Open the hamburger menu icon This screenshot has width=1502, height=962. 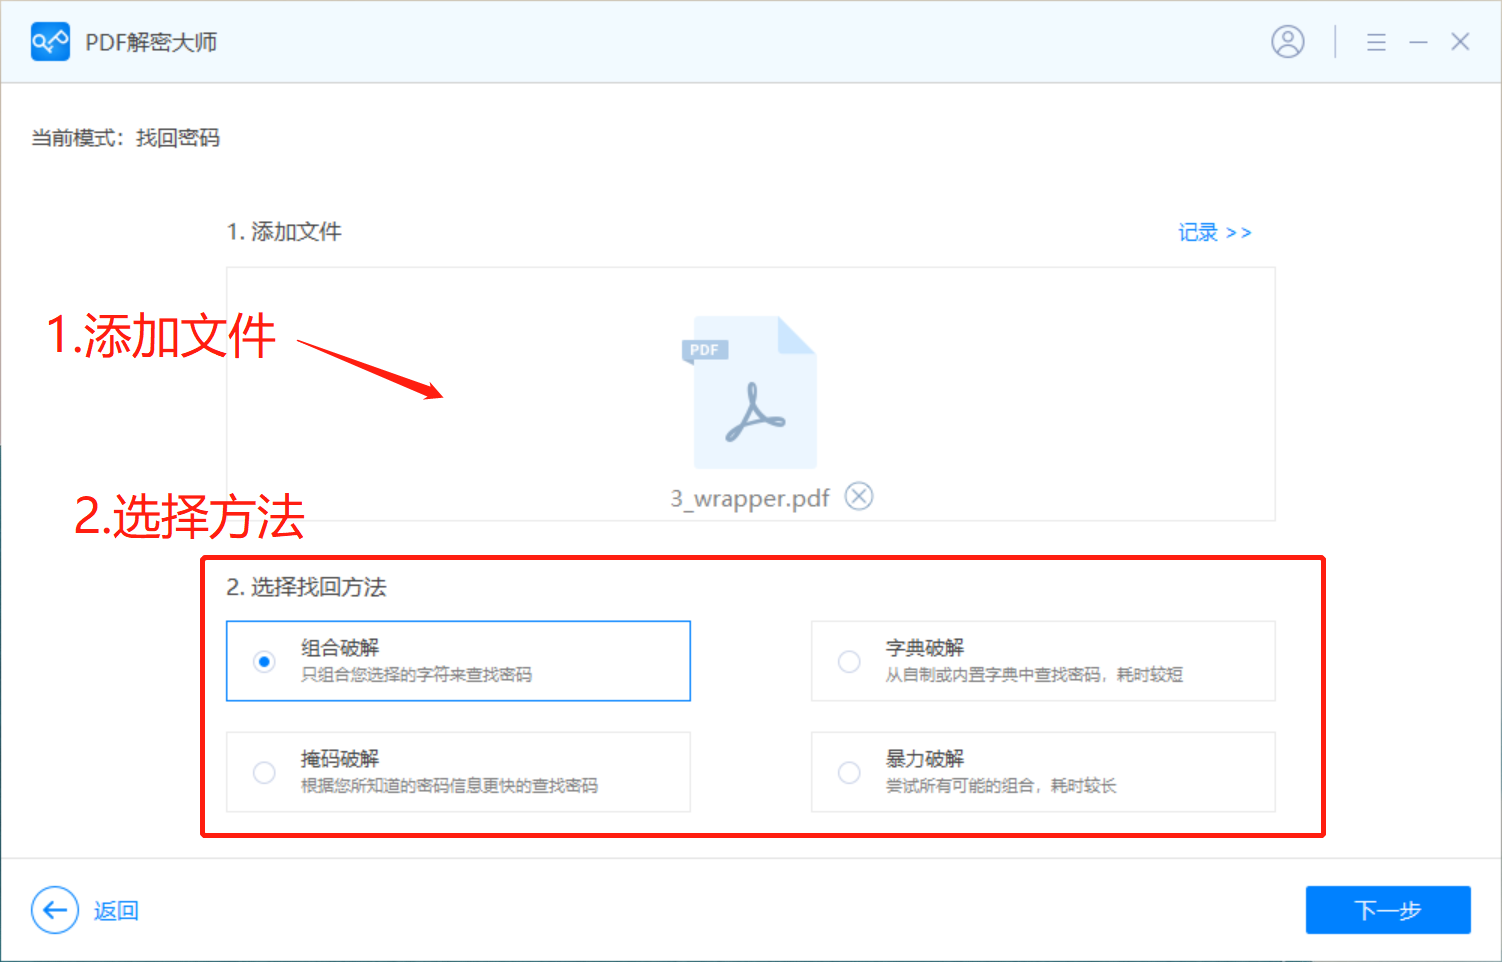pos(1376,41)
